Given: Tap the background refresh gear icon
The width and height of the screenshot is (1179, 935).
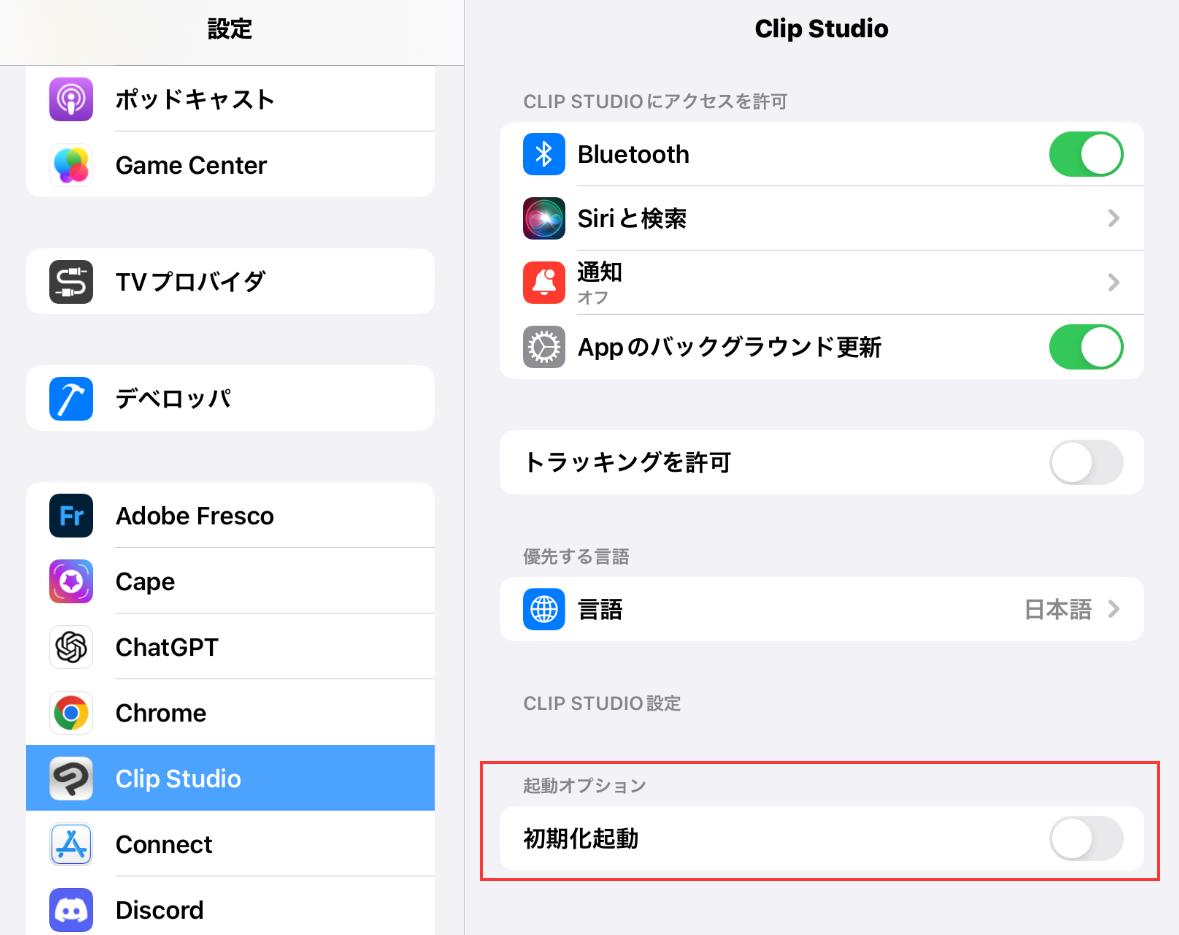Looking at the screenshot, I should click(x=544, y=347).
